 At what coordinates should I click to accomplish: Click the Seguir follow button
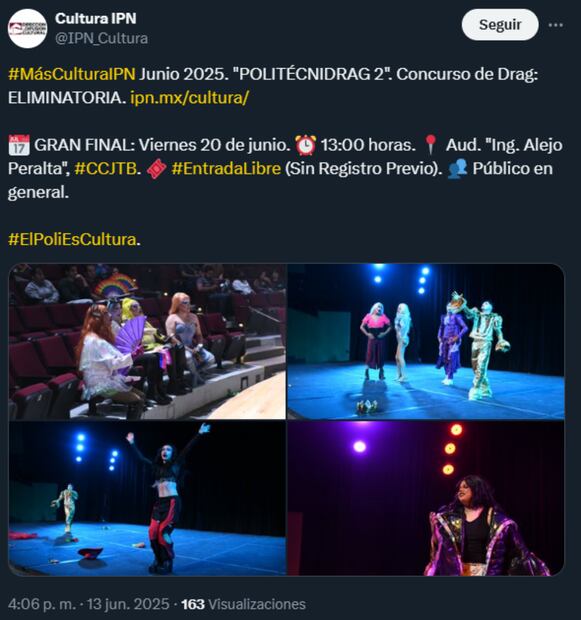coord(500,25)
